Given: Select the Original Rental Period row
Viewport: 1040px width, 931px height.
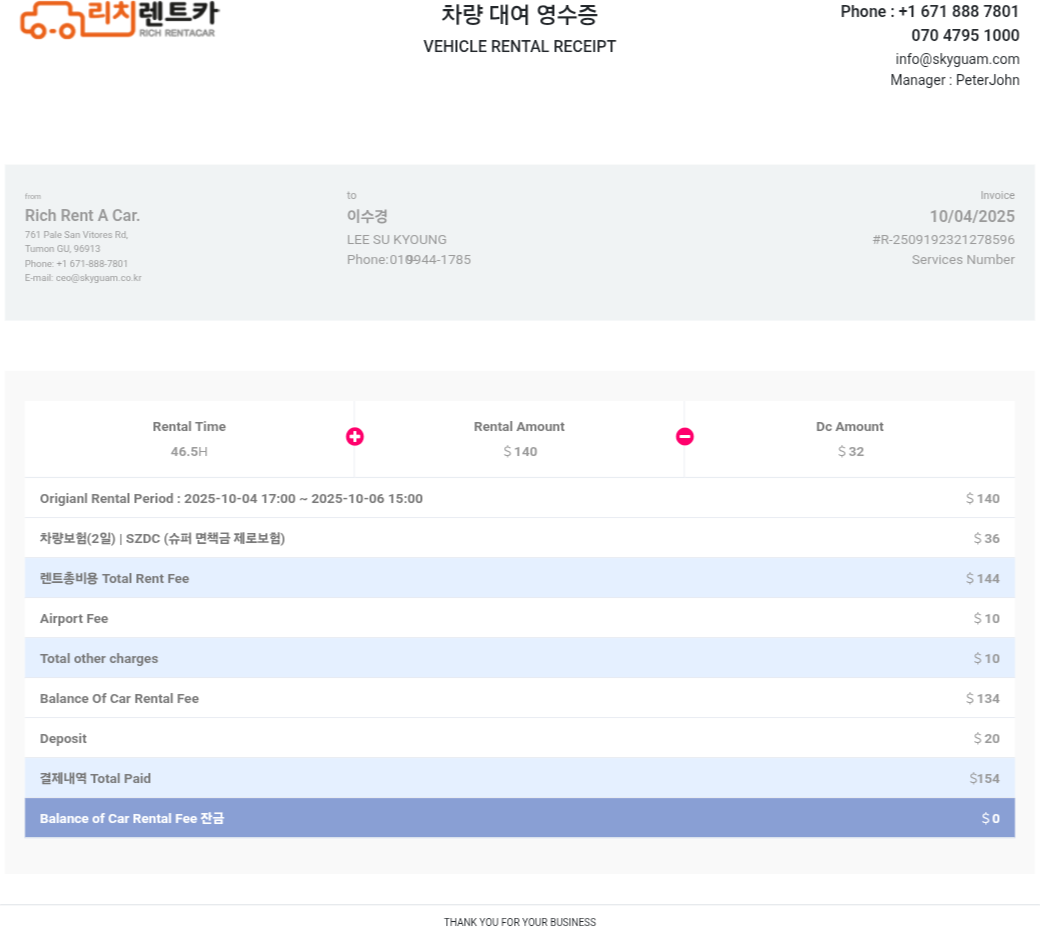Looking at the screenshot, I should tap(519, 498).
